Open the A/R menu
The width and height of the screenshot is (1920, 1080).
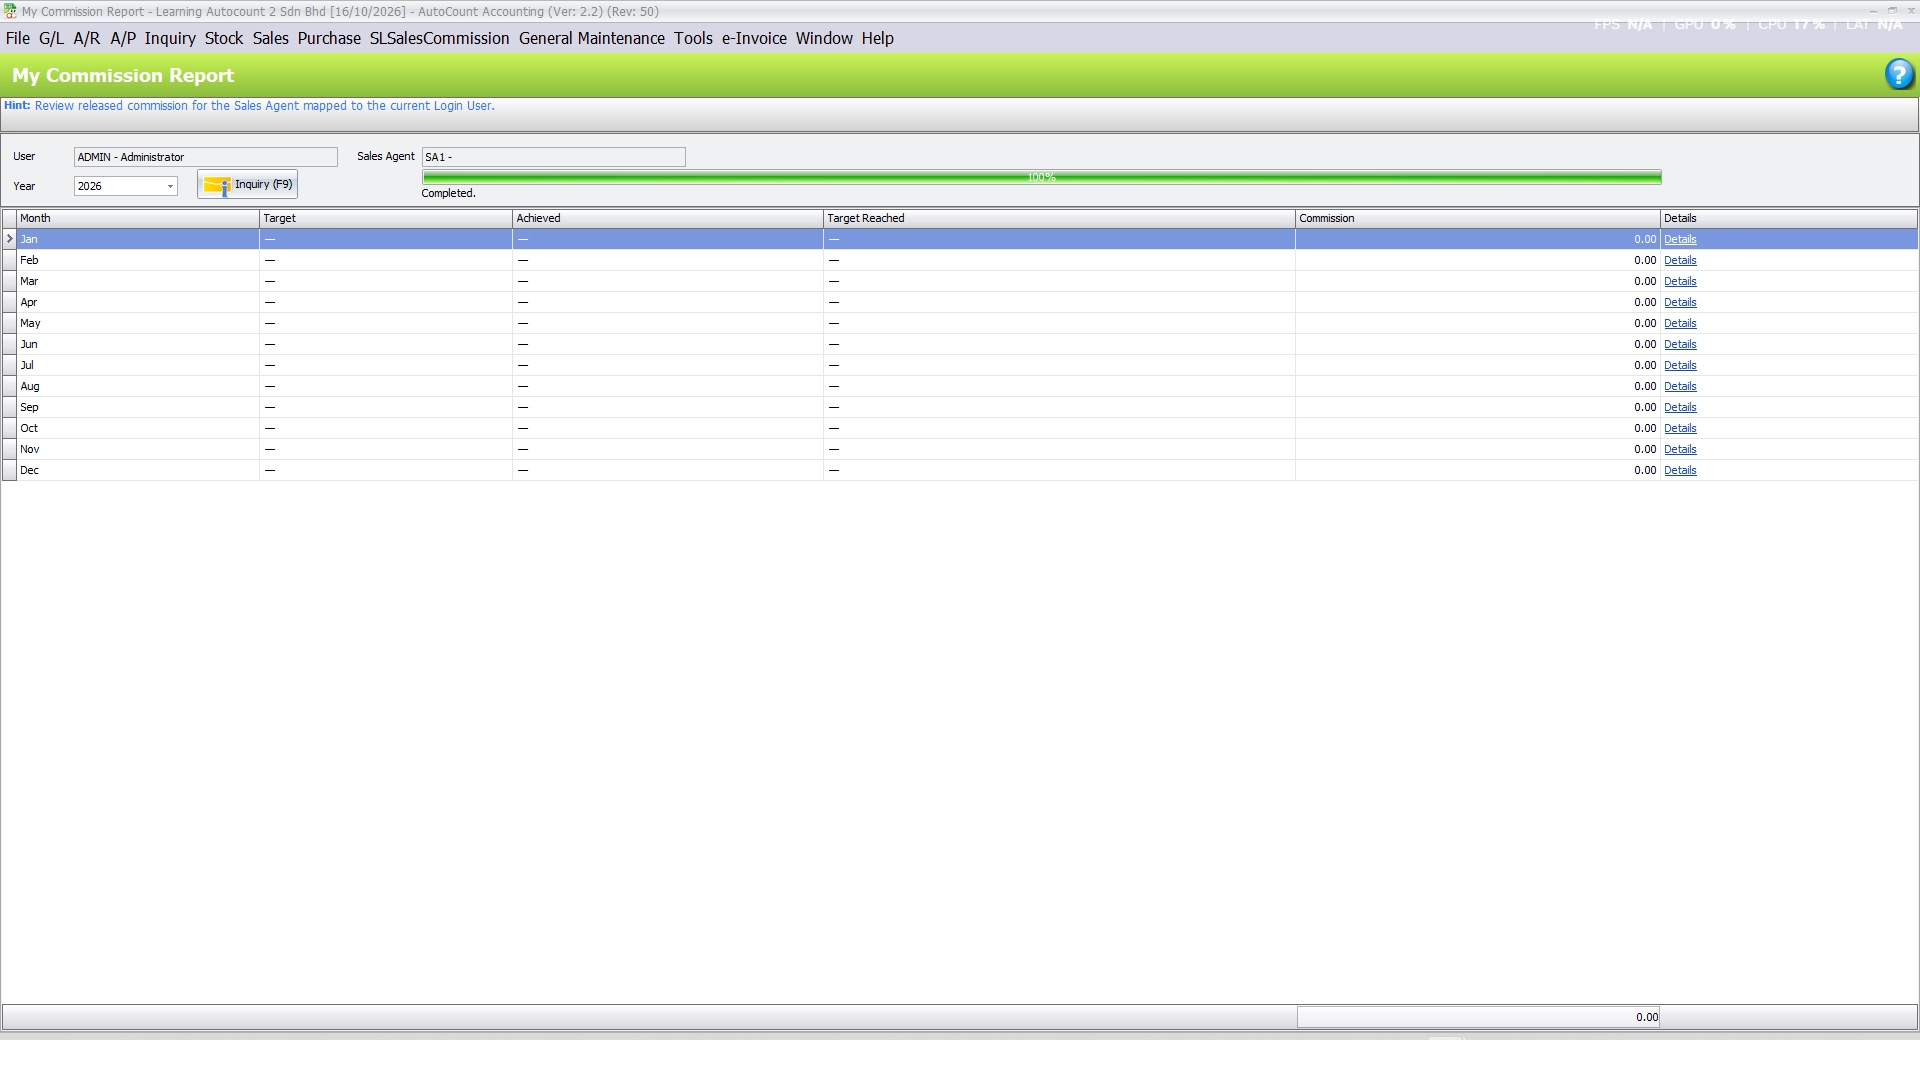coord(87,38)
